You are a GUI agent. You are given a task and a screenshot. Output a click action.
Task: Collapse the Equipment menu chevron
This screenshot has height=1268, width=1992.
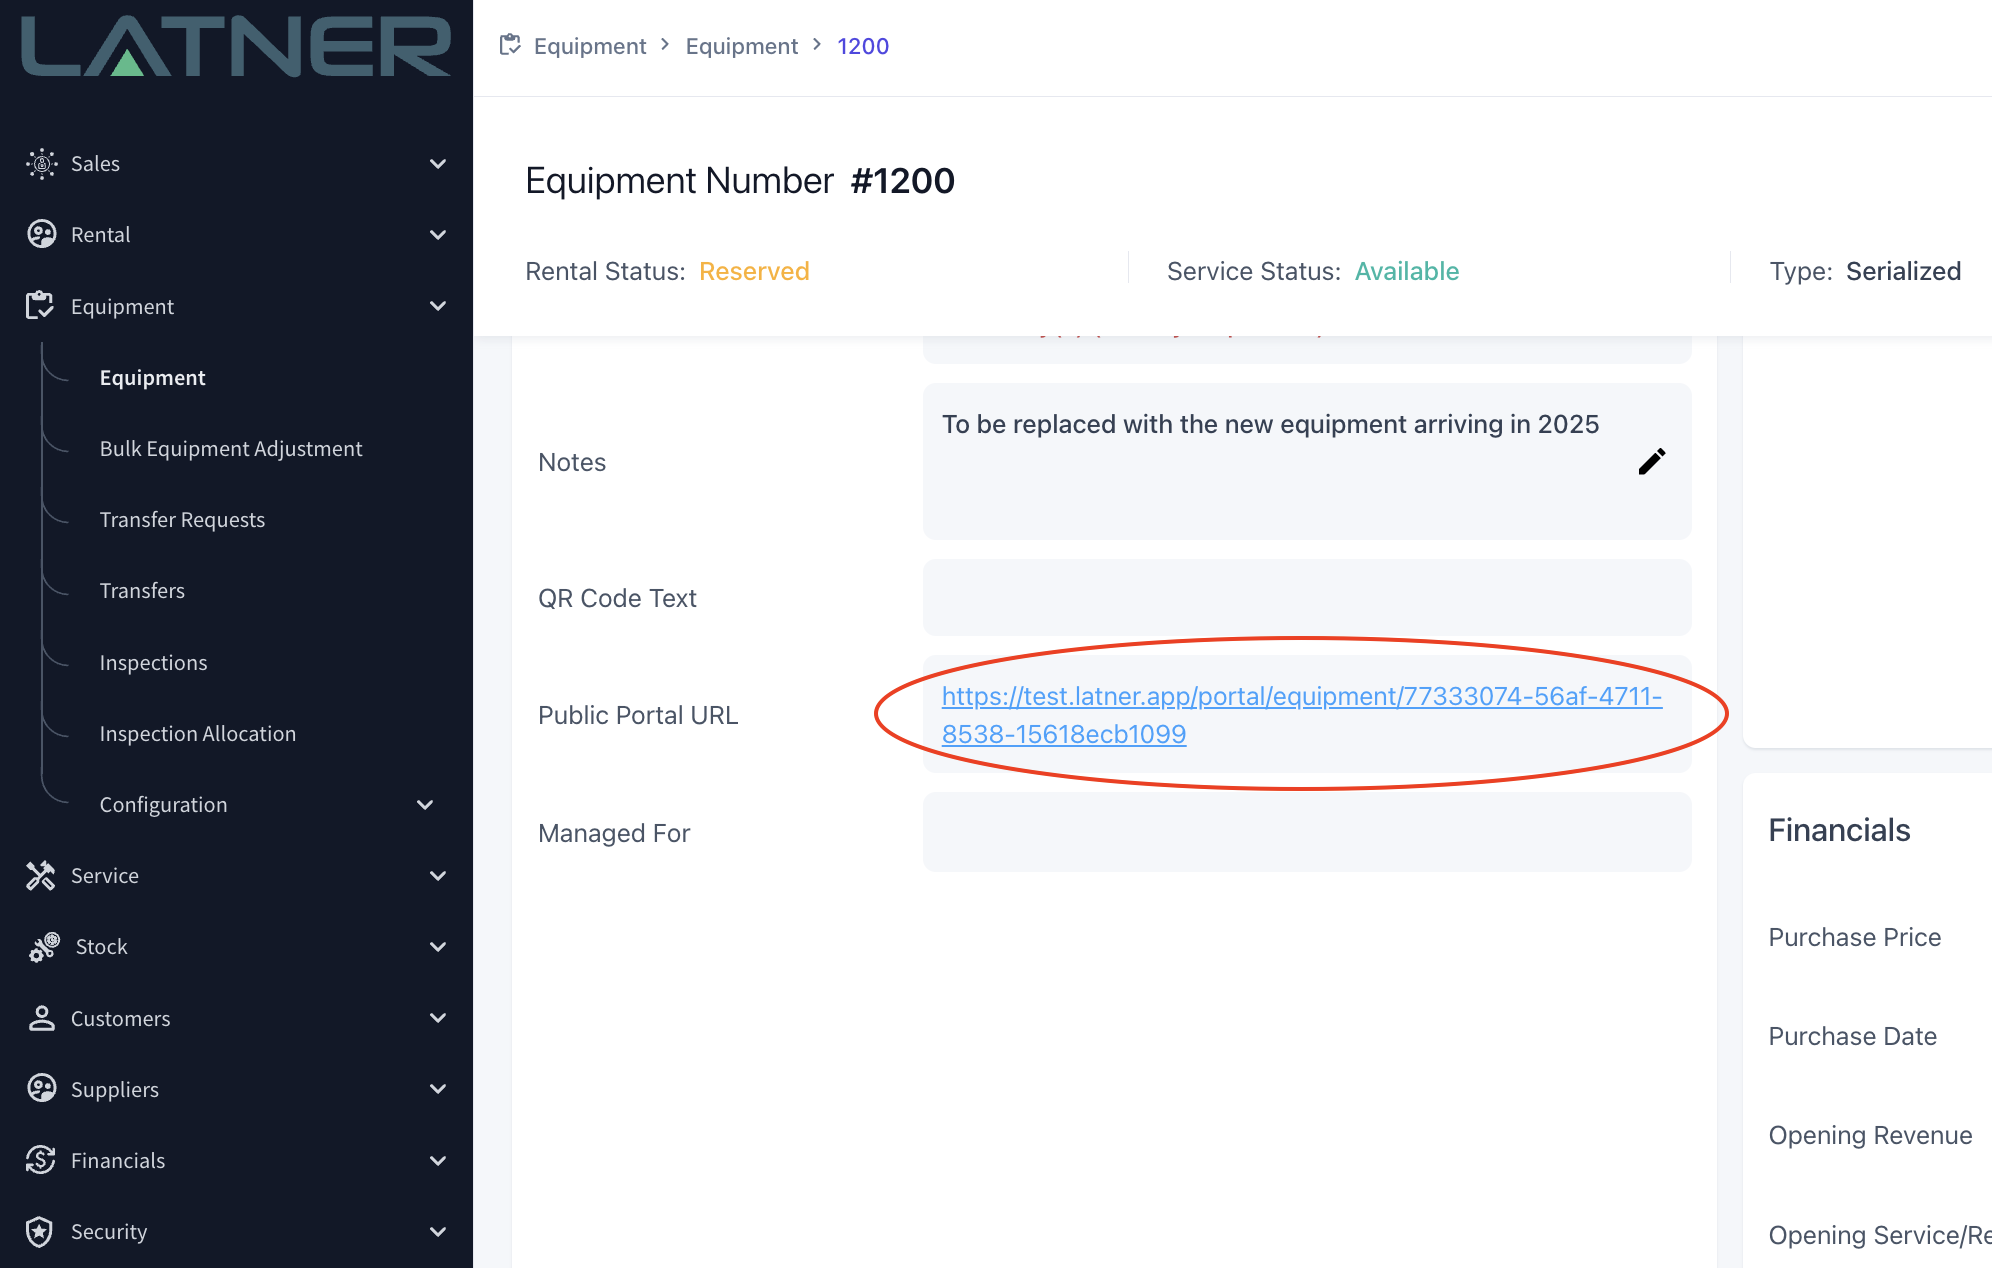[437, 306]
